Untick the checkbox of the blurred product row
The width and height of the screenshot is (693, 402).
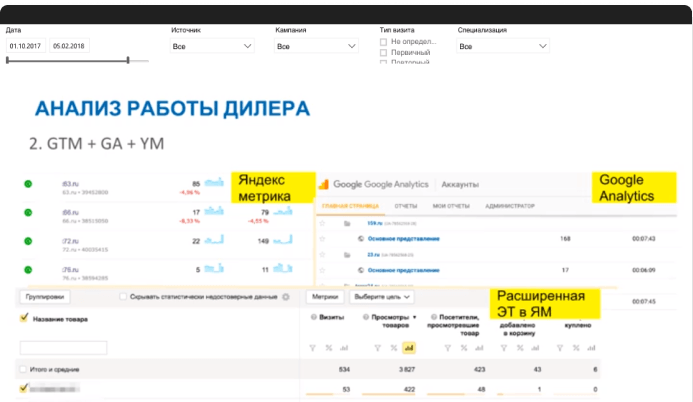(x=24, y=388)
